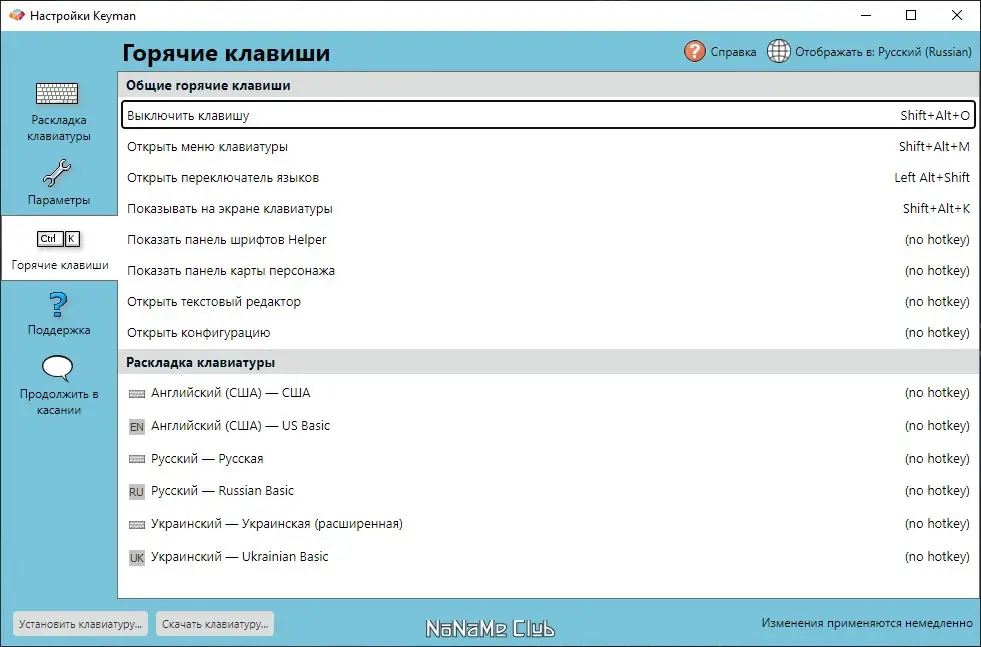Screen dimensions: 981x647
Task: Select the Русский — Russian Basic row
Action: pos(548,491)
